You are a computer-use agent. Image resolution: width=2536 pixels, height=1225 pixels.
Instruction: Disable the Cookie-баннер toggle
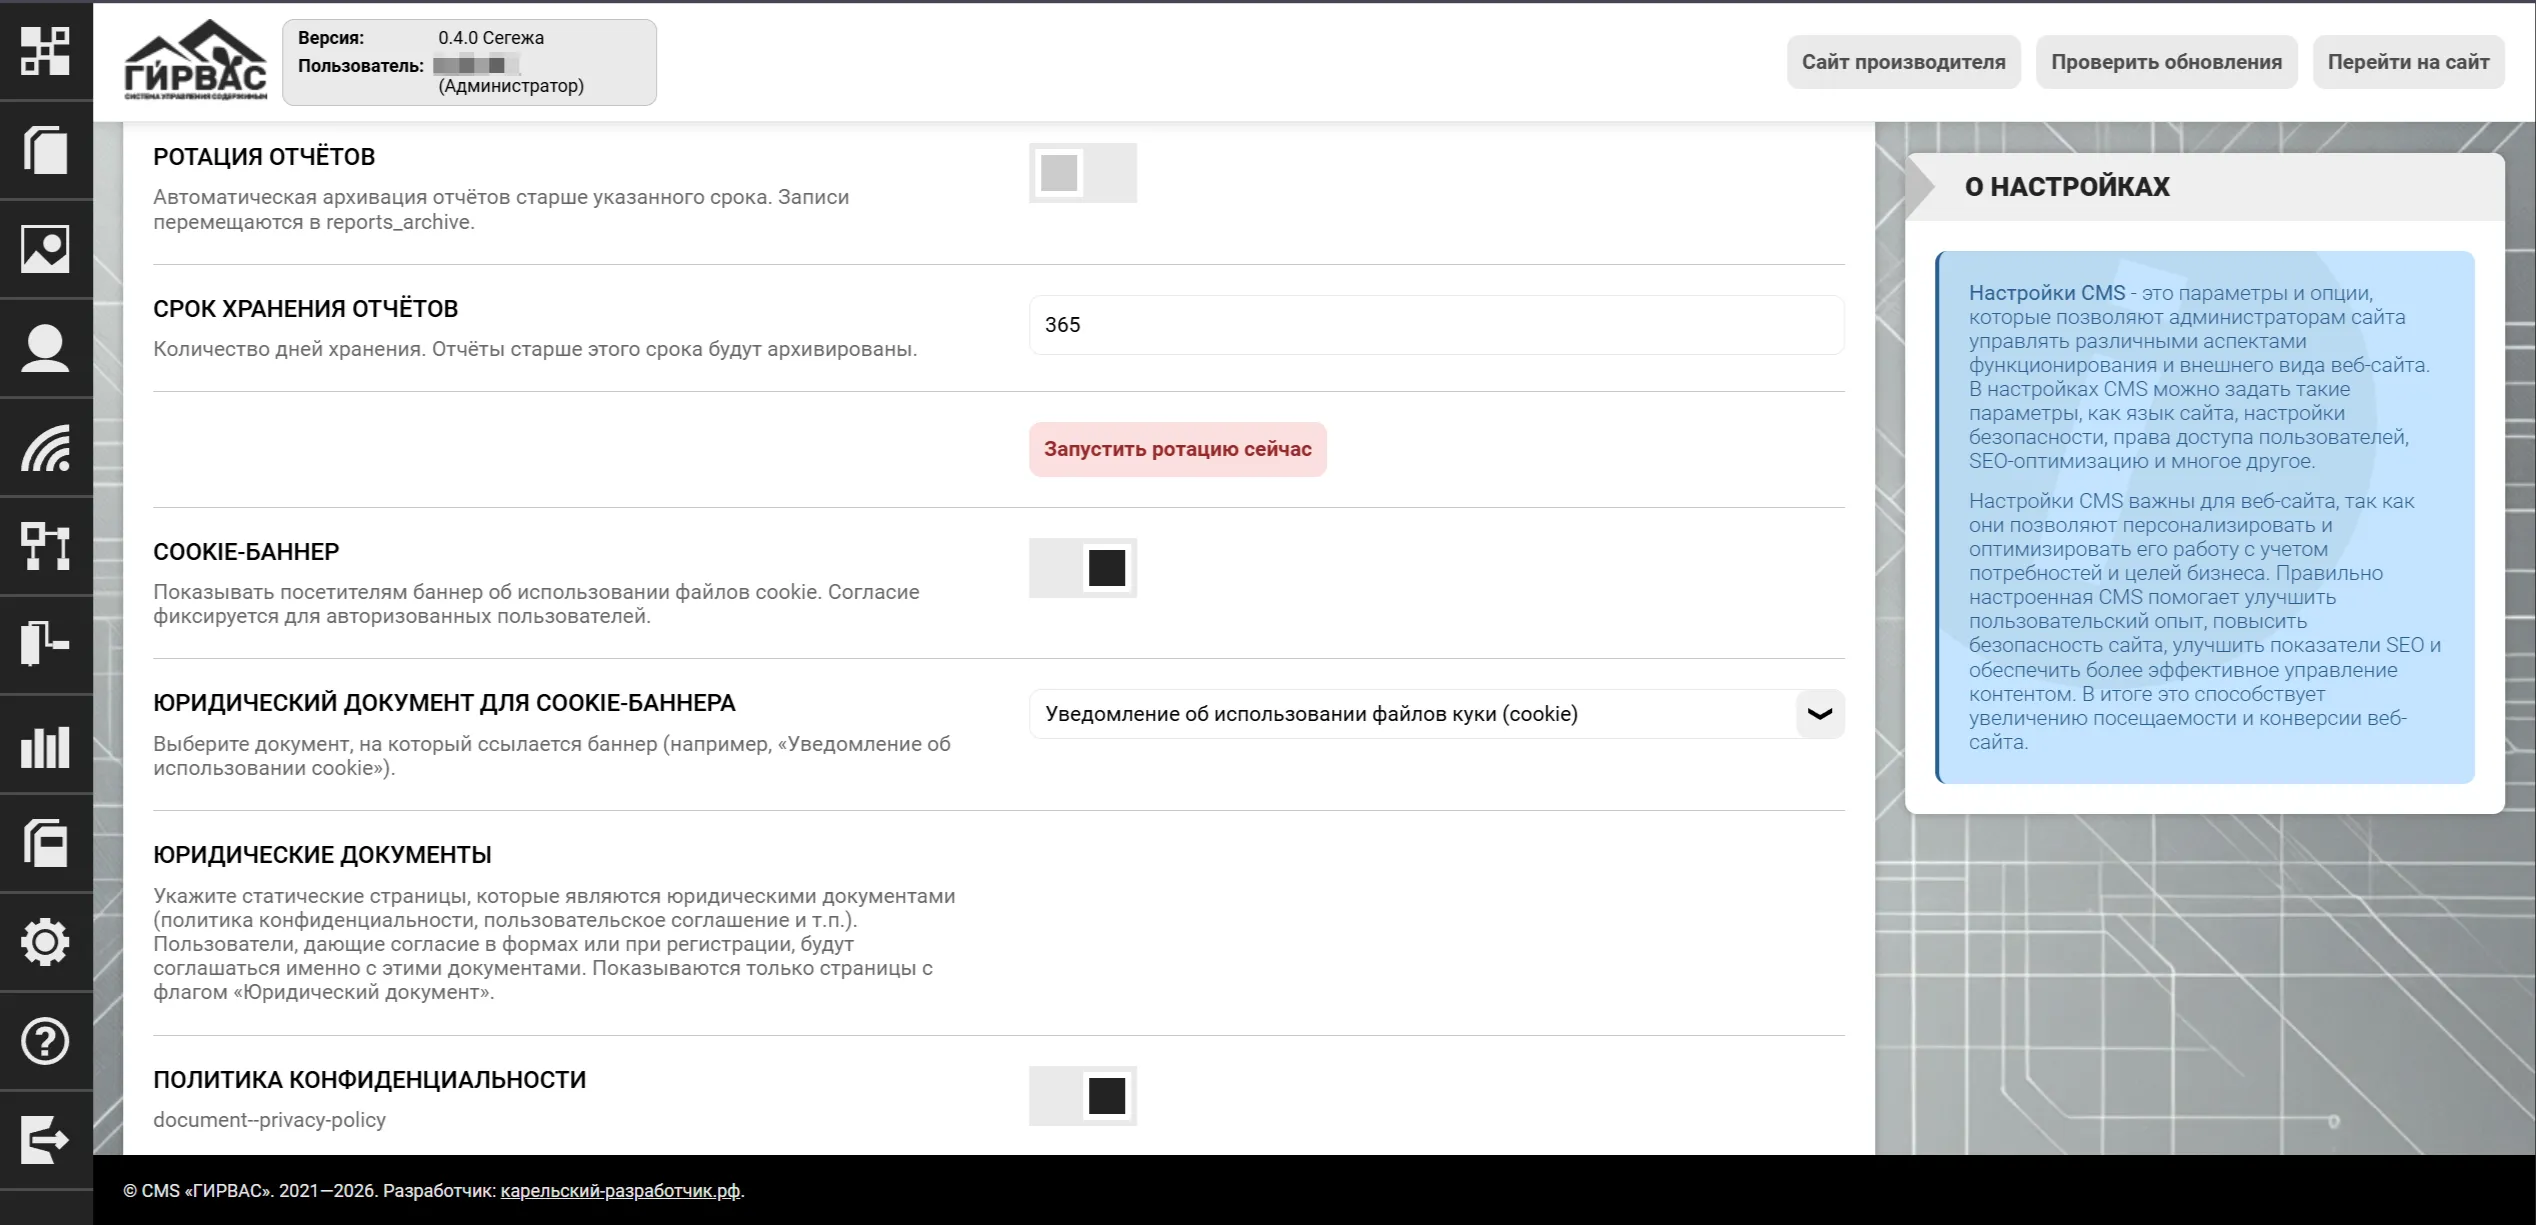pyautogui.click(x=1083, y=568)
